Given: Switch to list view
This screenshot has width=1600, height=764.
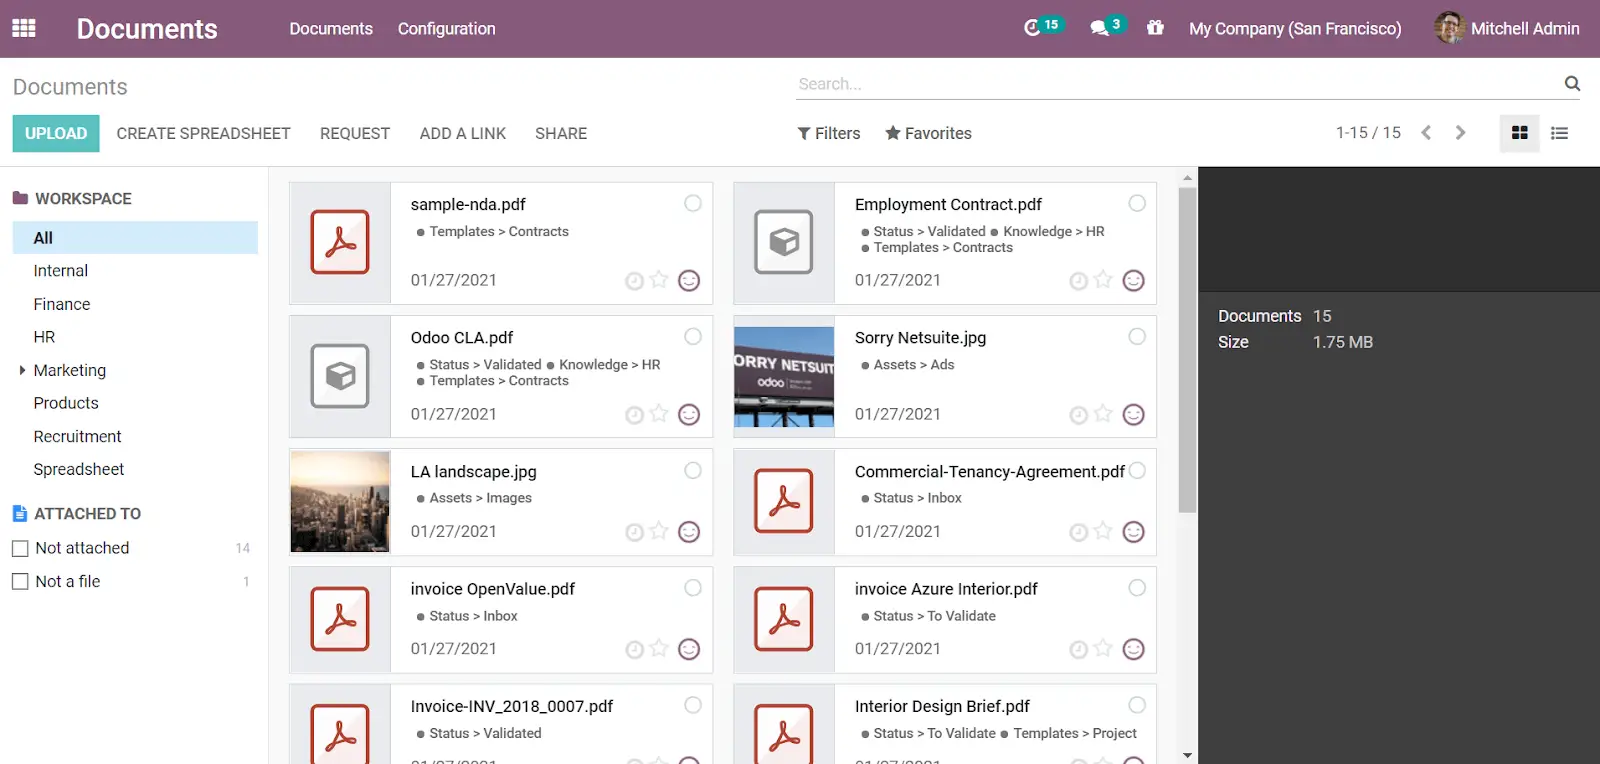Looking at the screenshot, I should [1559, 133].
